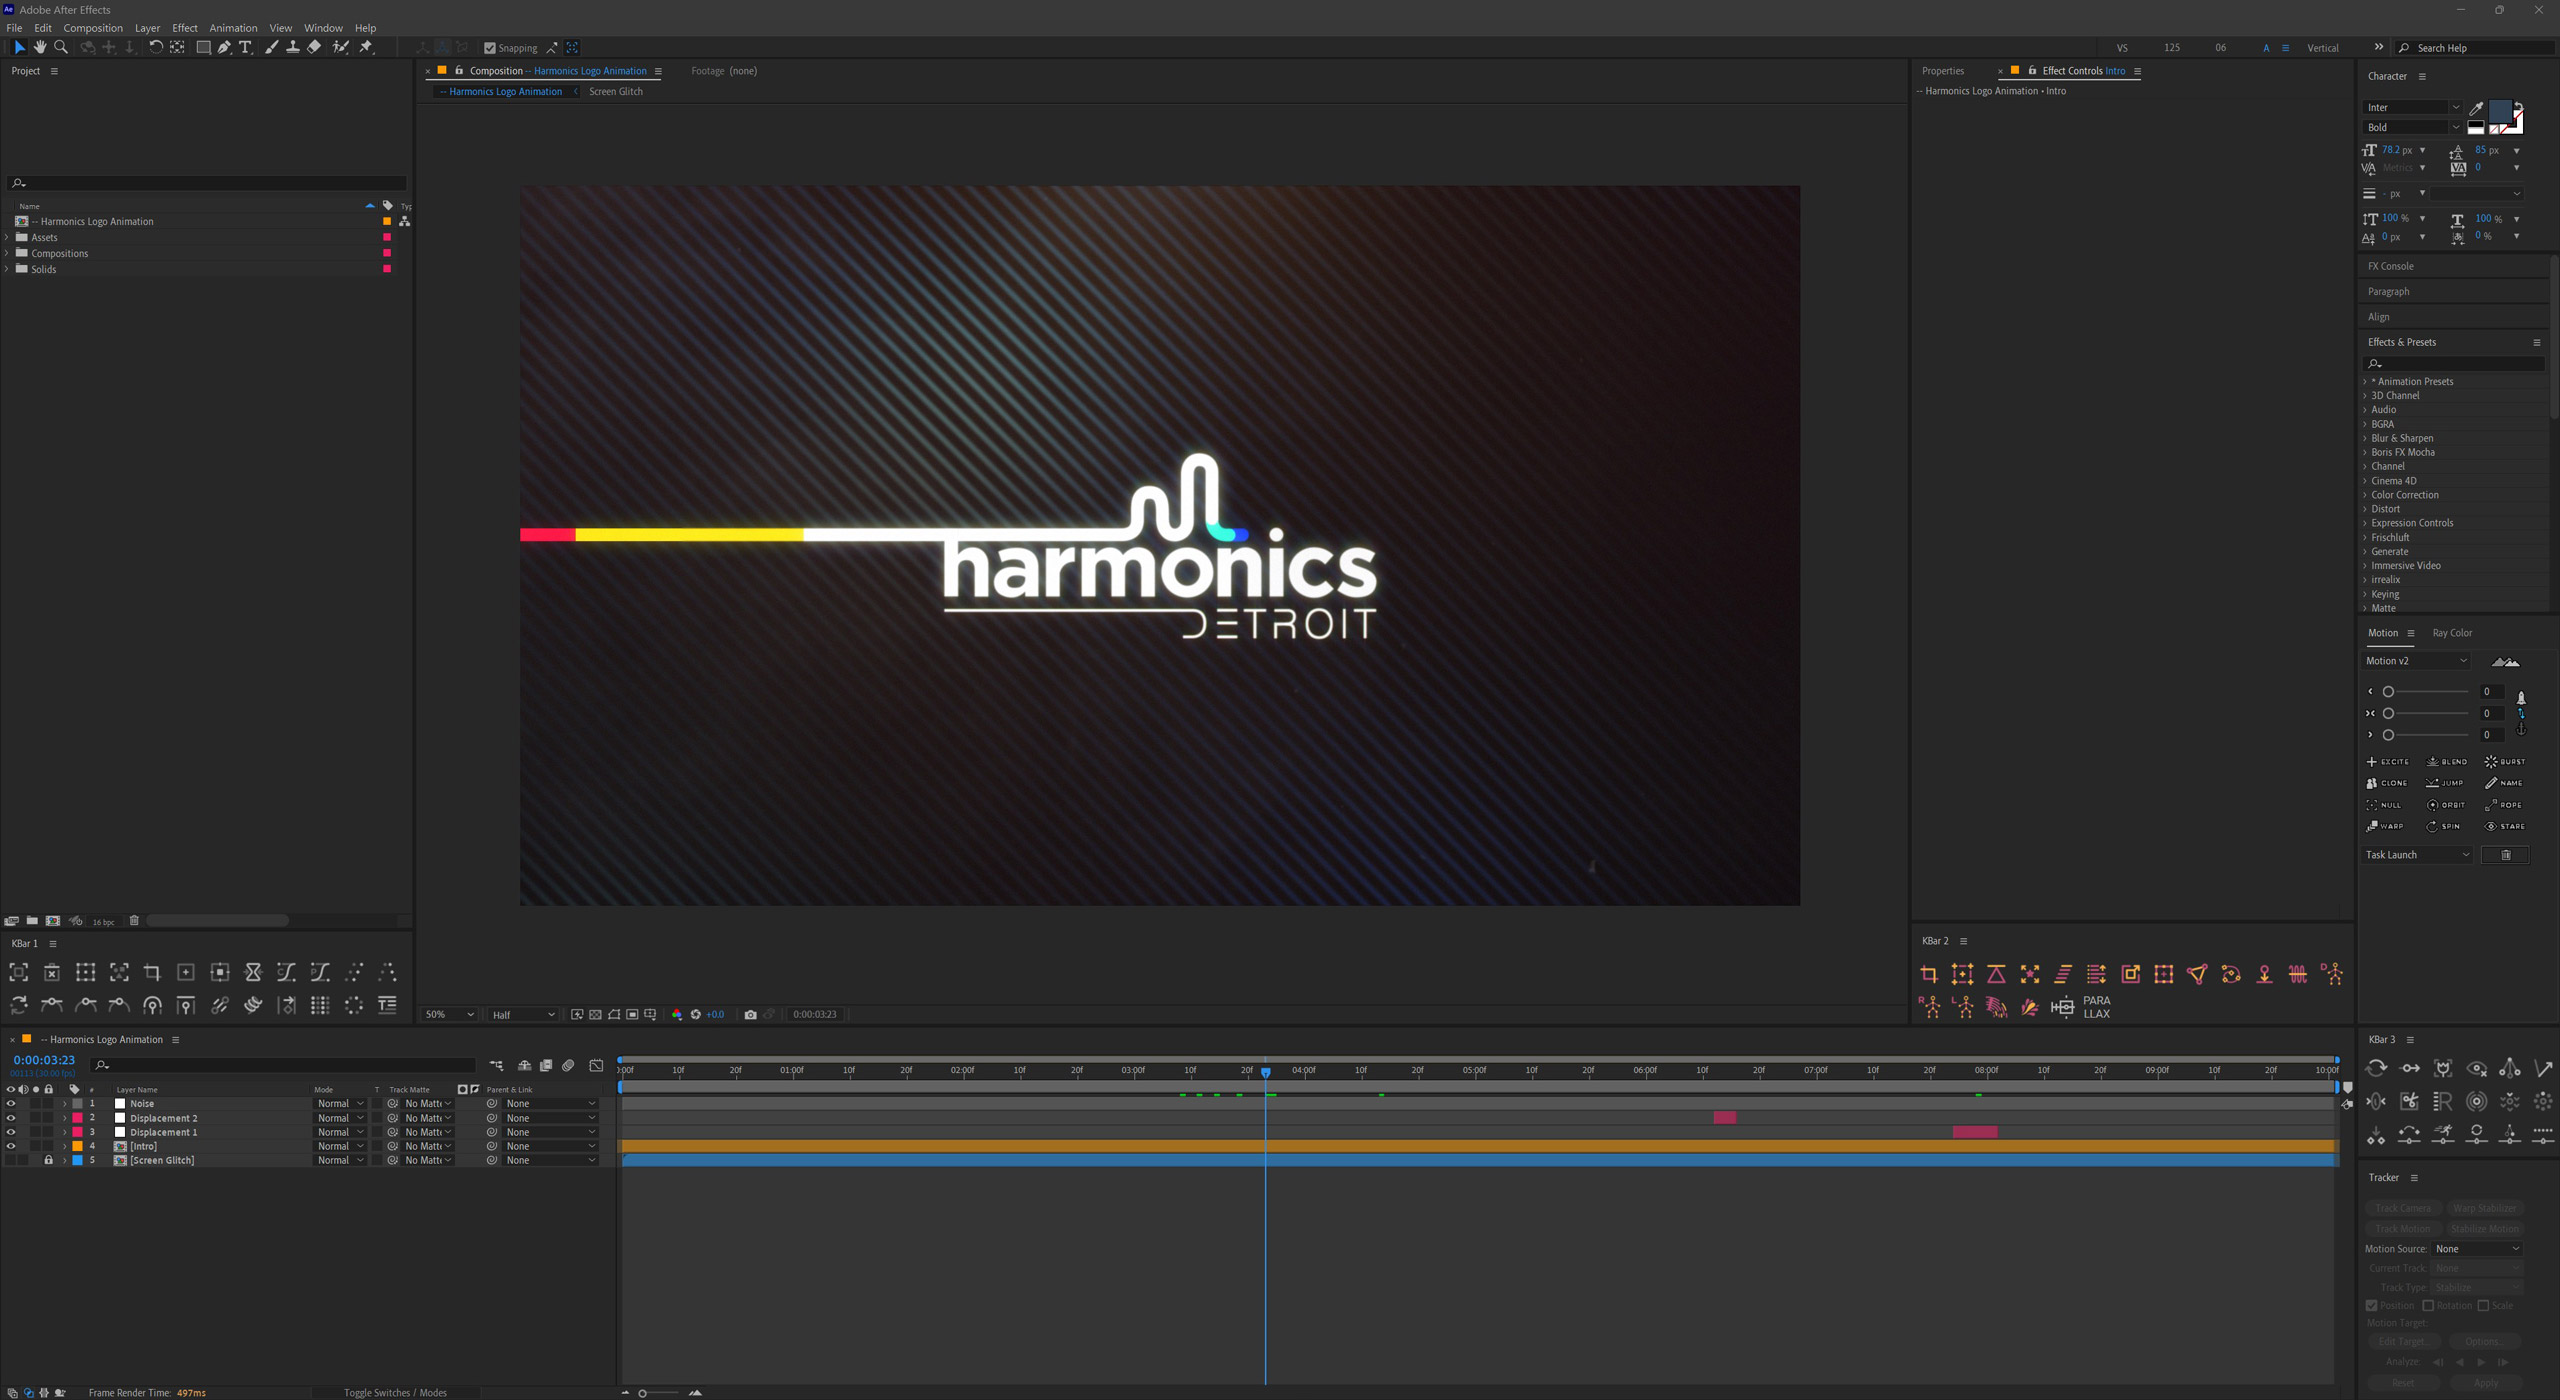Select the Pen tool in toolbar
The height and width of the screenshot is (1400, 2560).
[224, 47]
